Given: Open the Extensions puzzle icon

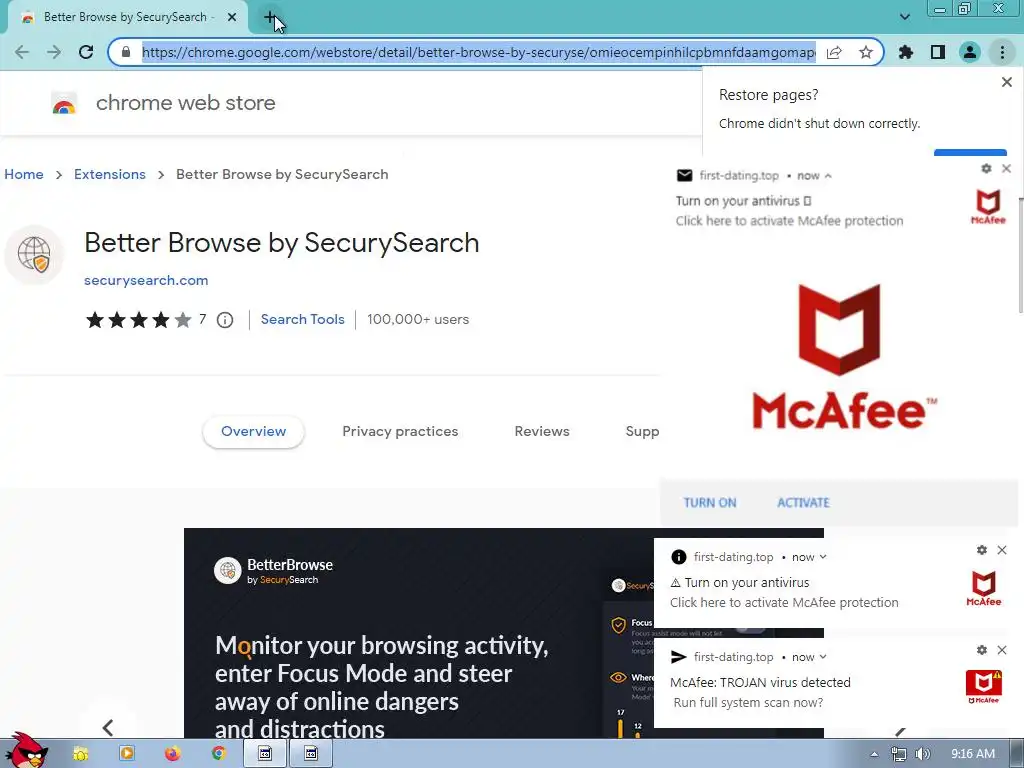Looking at the screenshot, I should 906,52.
